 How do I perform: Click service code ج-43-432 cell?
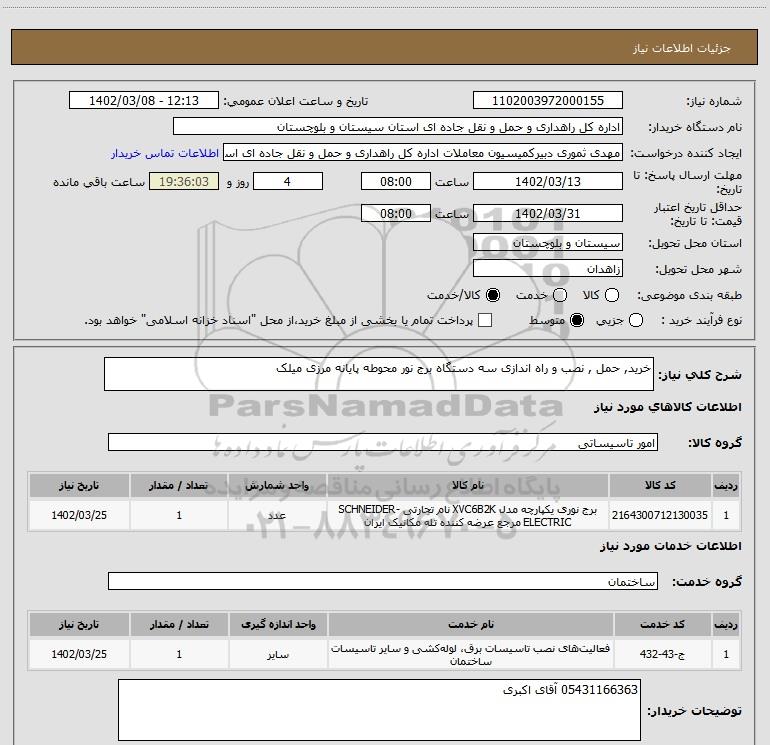coord(662,654)
